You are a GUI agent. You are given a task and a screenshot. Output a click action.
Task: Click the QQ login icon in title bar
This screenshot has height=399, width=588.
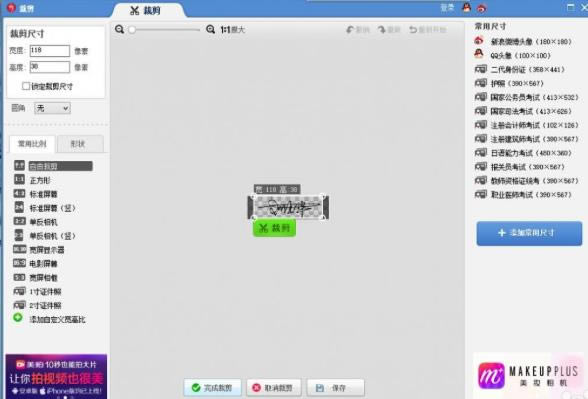tap(466, 7)
